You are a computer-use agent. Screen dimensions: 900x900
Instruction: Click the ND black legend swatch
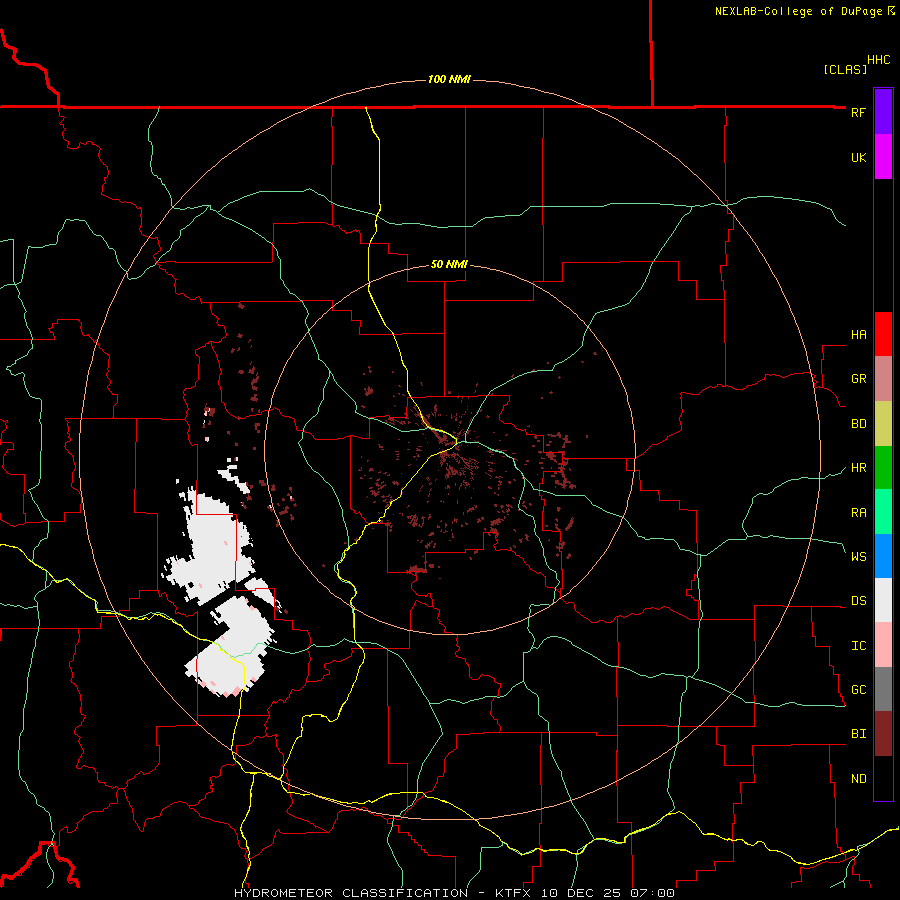[883, 778]
